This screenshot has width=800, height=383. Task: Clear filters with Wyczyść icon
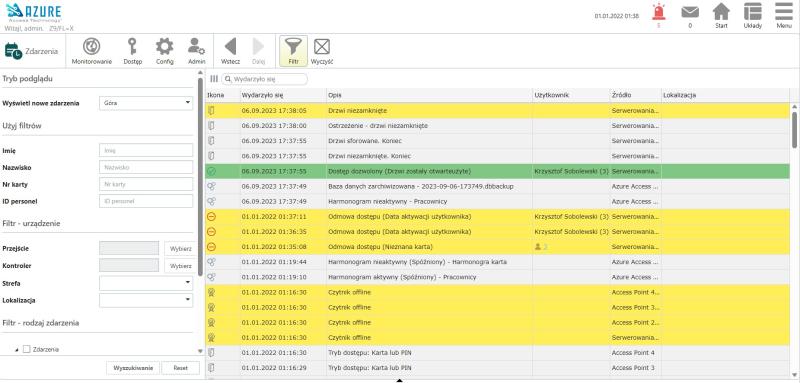click(x=322, y=51)
